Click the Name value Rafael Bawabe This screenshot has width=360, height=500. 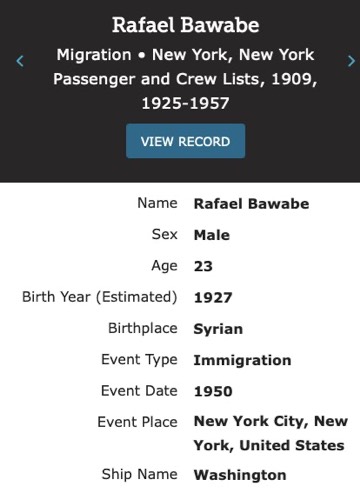click(x=251, y=204)
